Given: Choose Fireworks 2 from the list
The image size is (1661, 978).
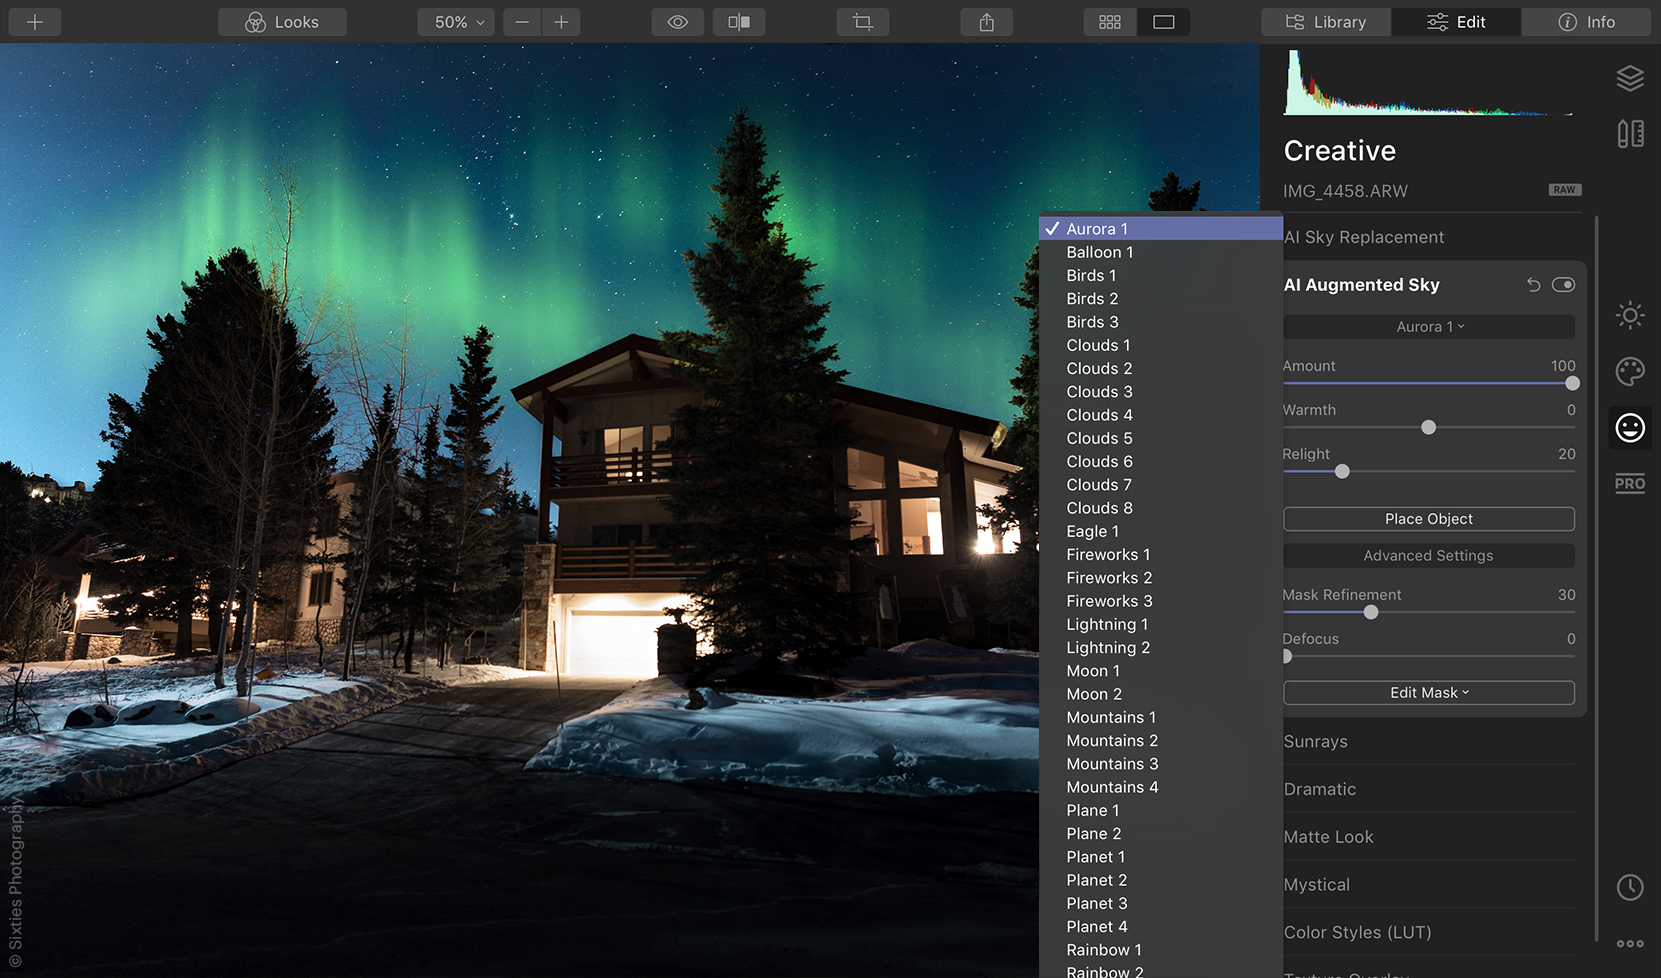Looking at the screenshot, I should point(1109,578).
